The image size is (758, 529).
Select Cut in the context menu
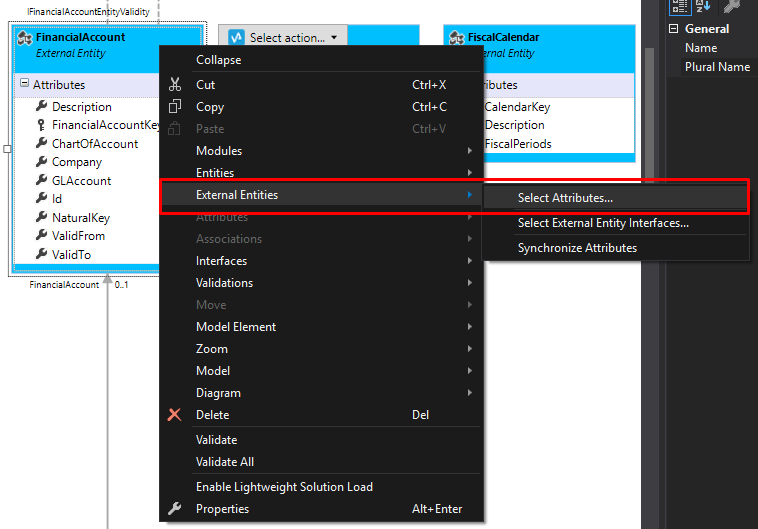coord(321,85)
